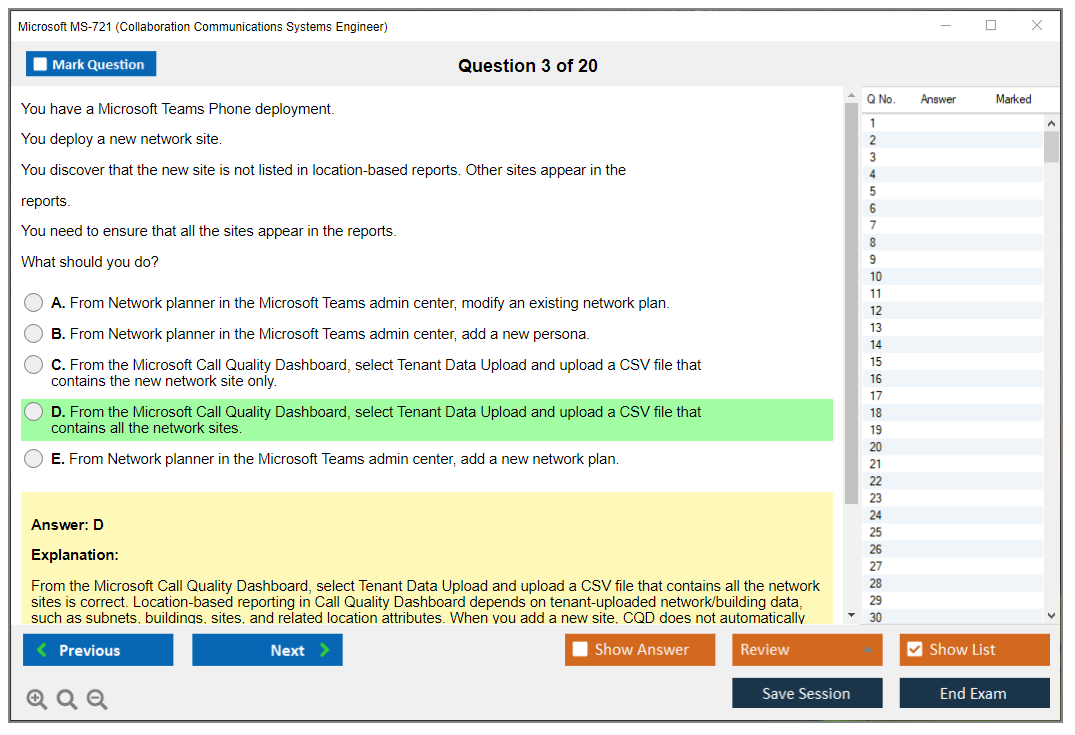
Task: Open question 12 from the list
Action: click(953, 311)
